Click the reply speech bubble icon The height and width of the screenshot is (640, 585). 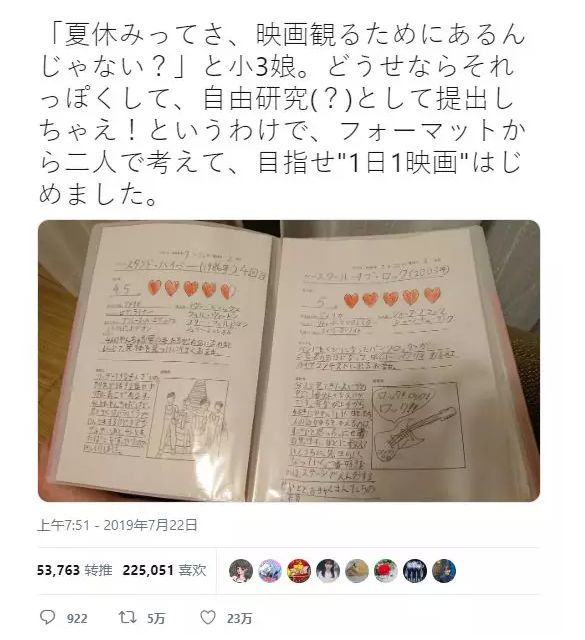pyautogui.click(x=47, y=617)
